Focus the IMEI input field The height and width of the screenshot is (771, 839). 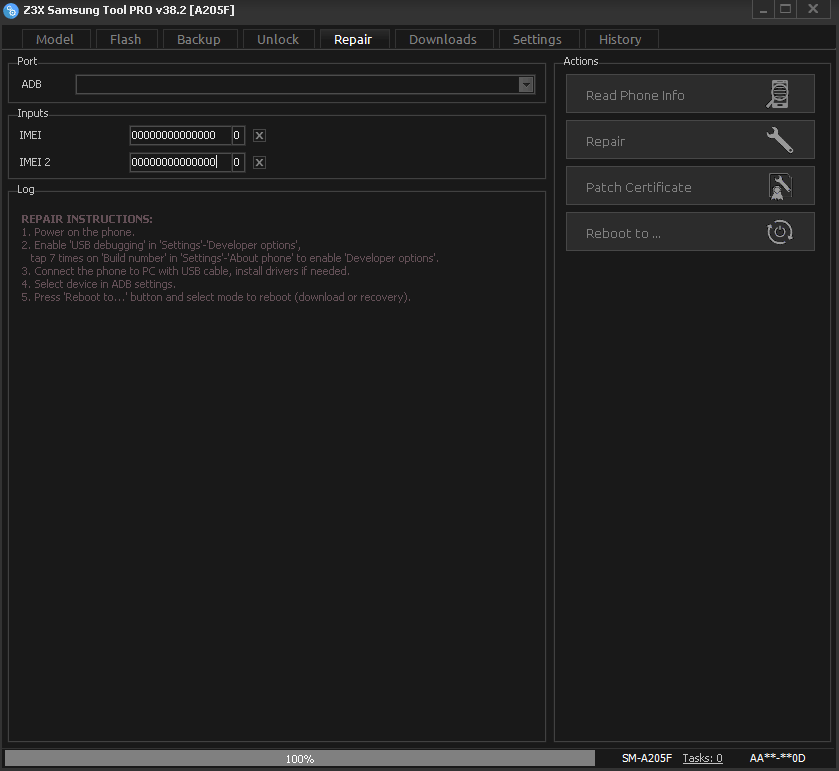[x=181, y=135]
